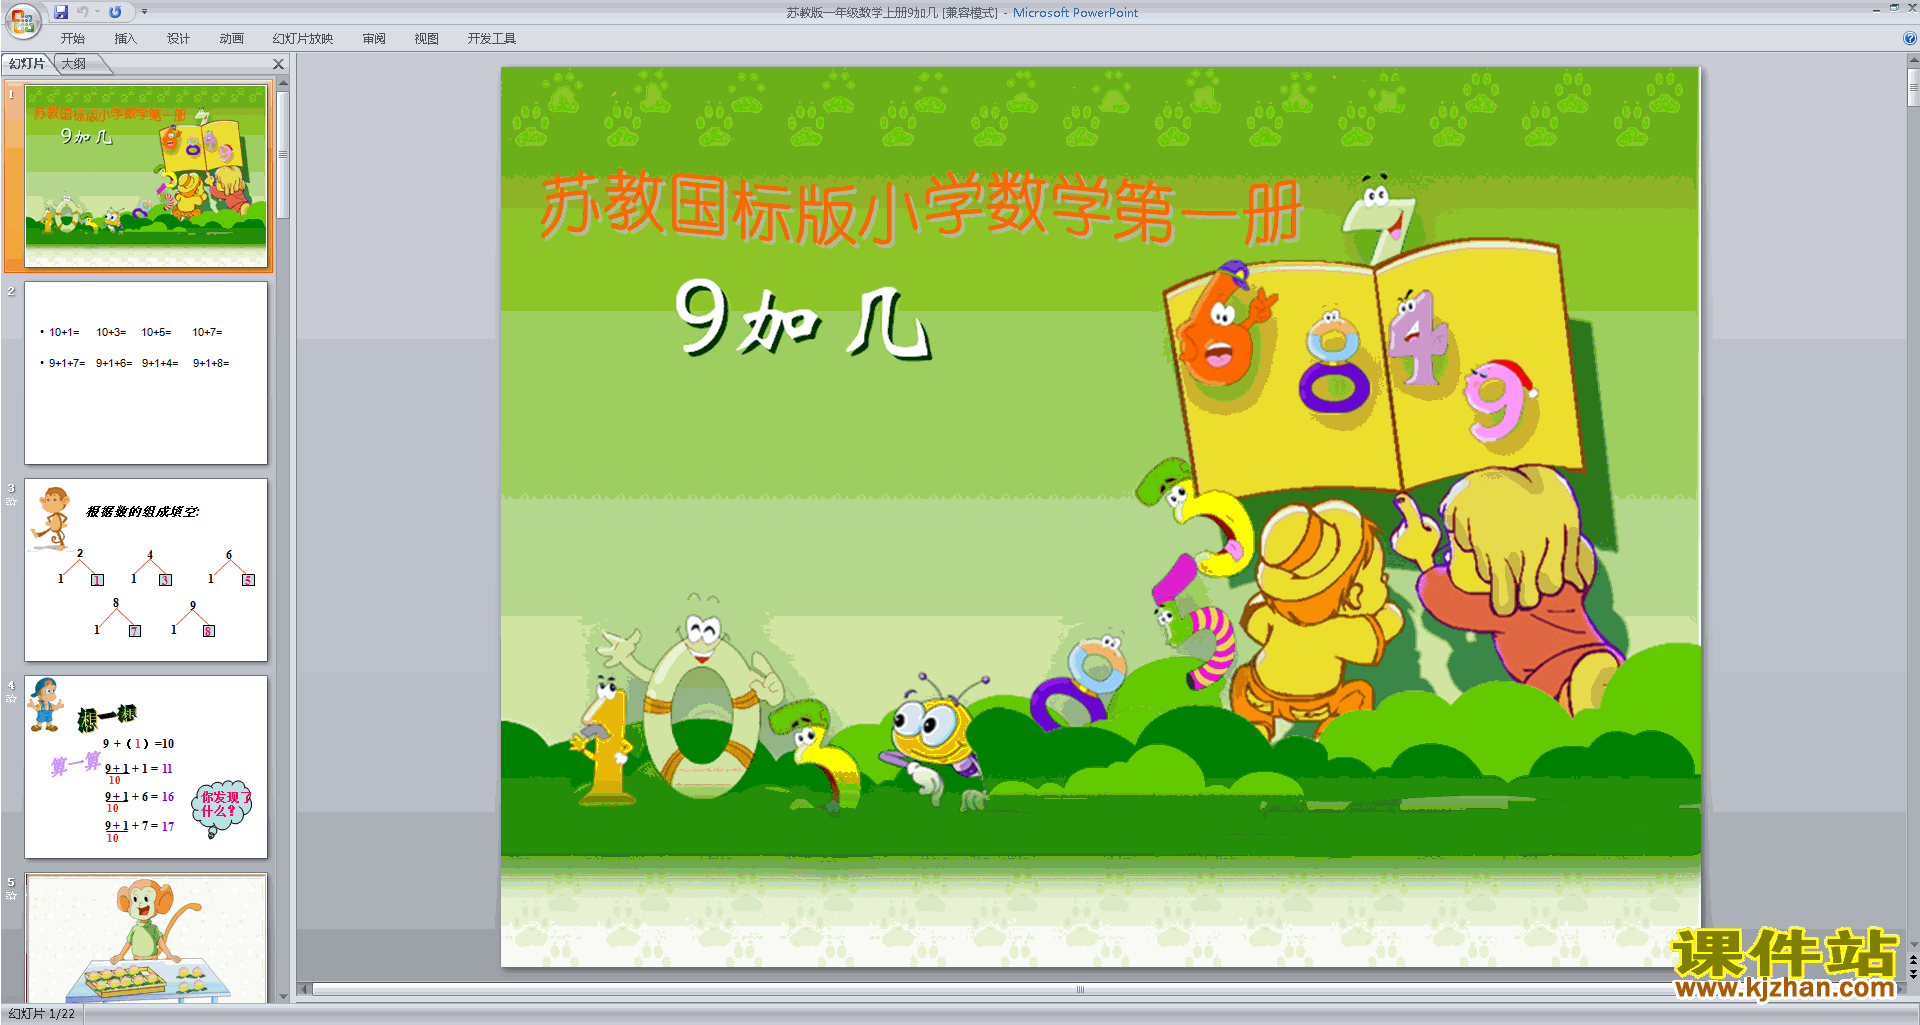
Task: Expand the Customize Quick Access Toolbar dropdown
Action: 144,12
